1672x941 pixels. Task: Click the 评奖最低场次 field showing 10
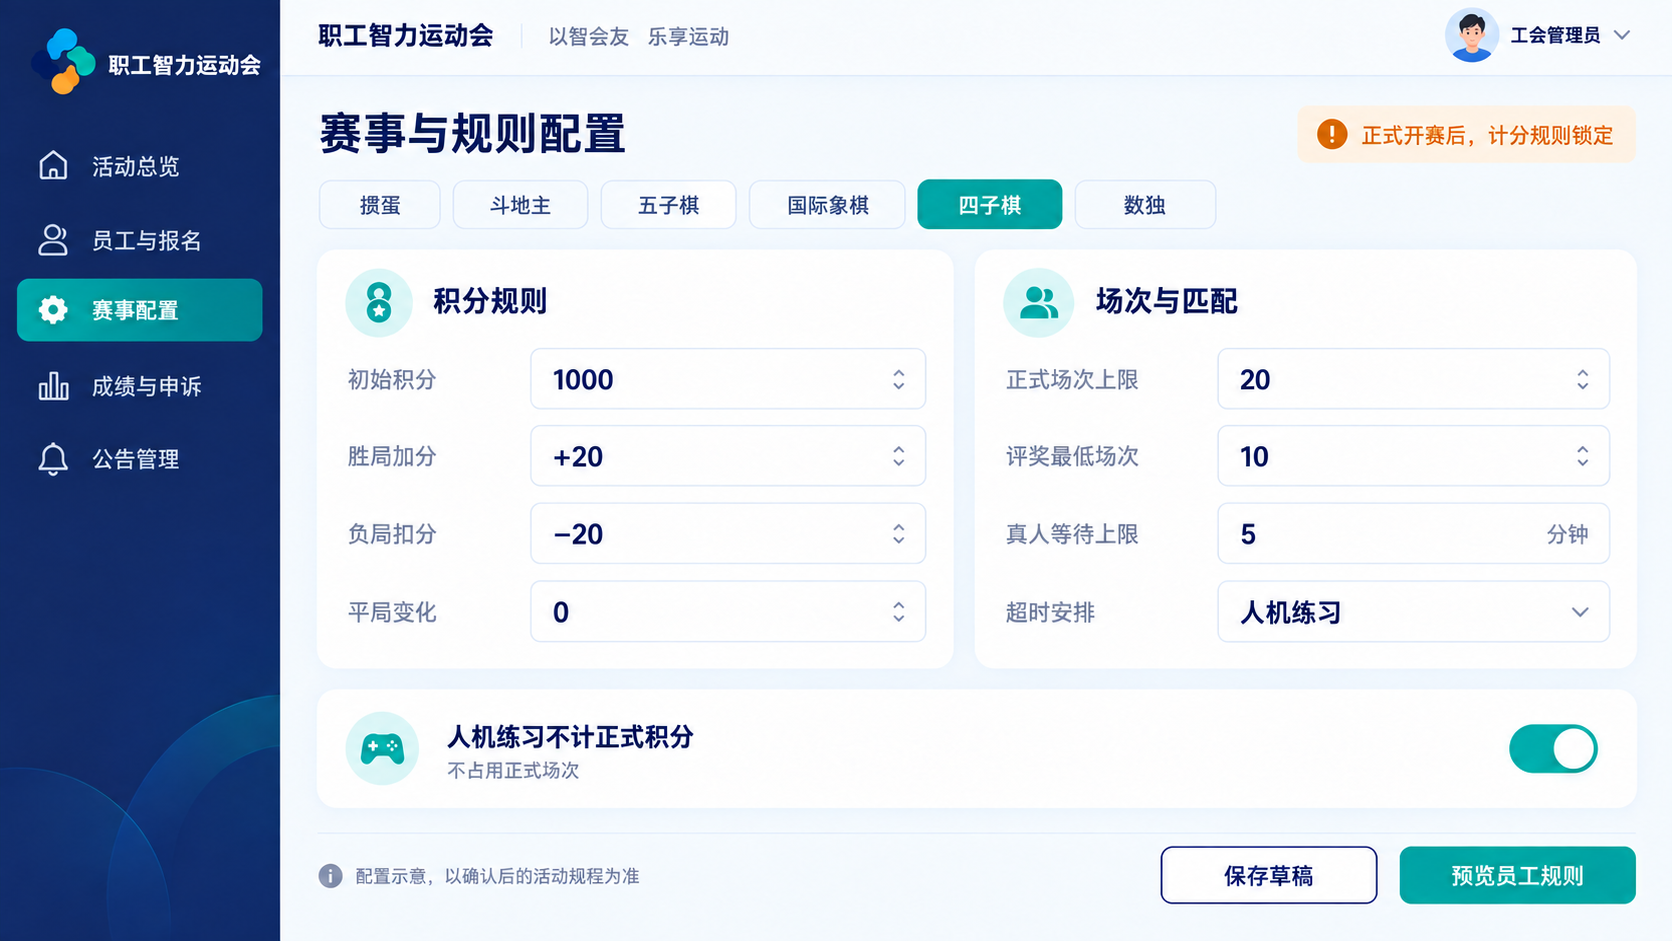pyautogui.click(x=1413, y=456)
